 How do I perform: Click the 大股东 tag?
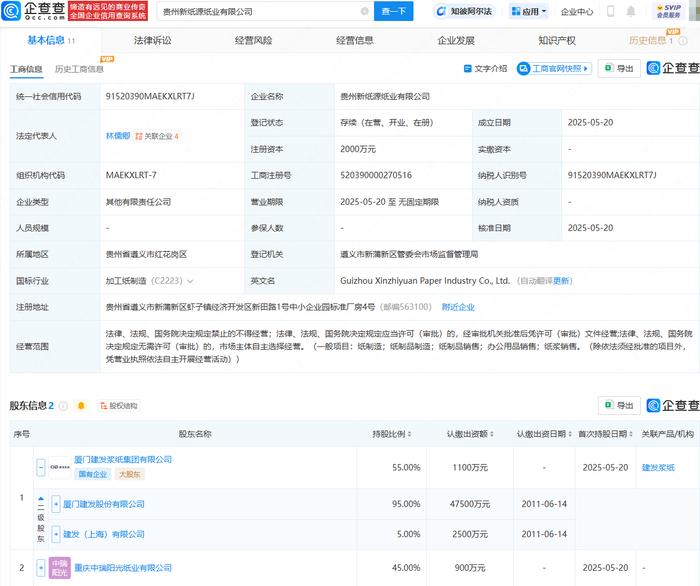point(129,474)
